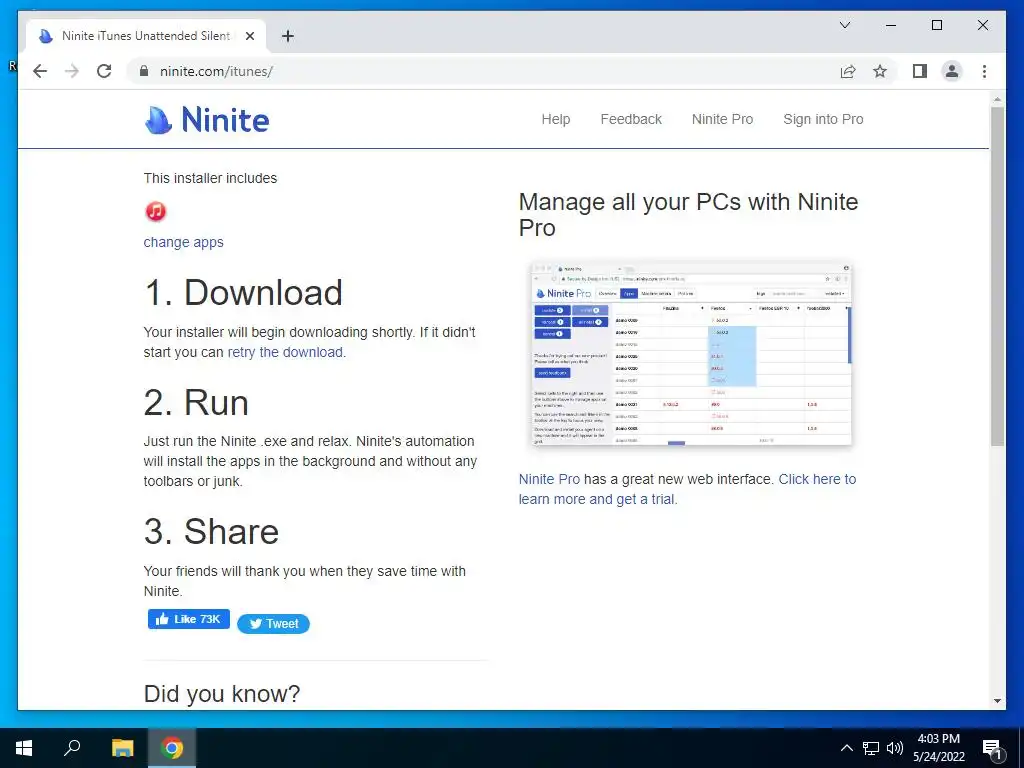Click the '3. Share' heading
Image resolution: width=1024 pixels, height=768 pixels.
tap(212, 531)
